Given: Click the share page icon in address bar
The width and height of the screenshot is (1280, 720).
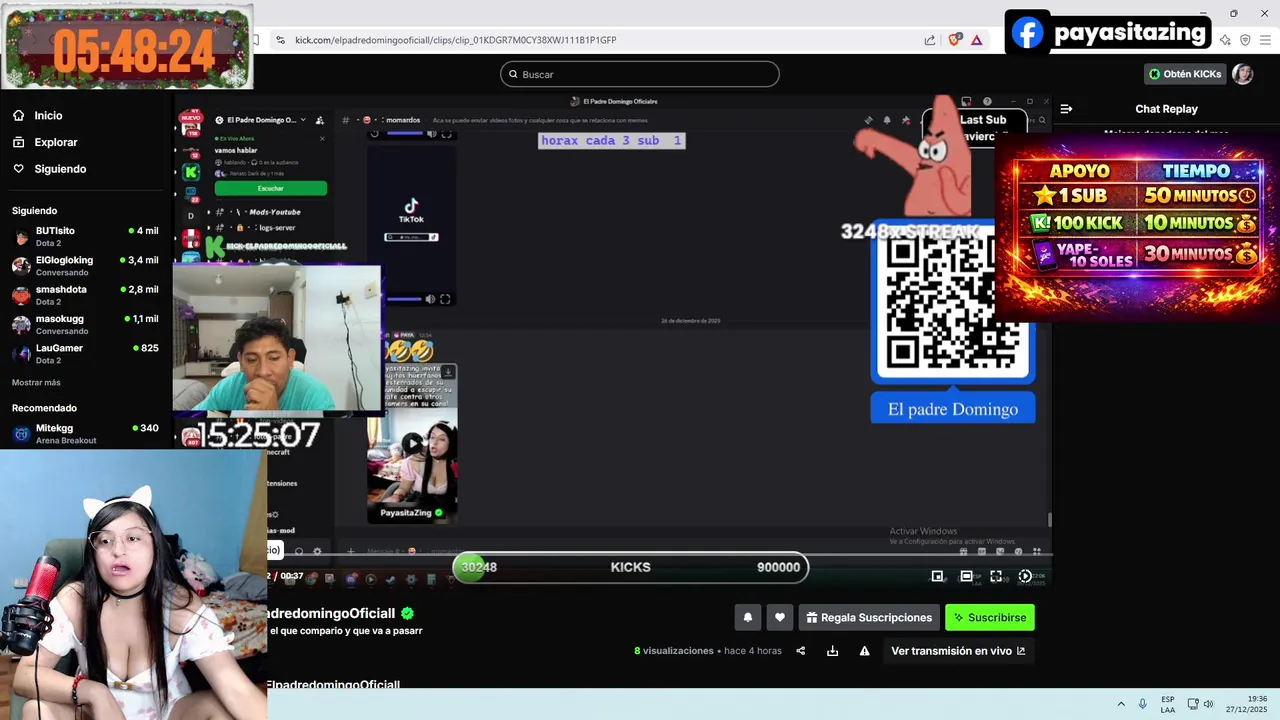Looking at the screenshot, I should pos(930,40).
